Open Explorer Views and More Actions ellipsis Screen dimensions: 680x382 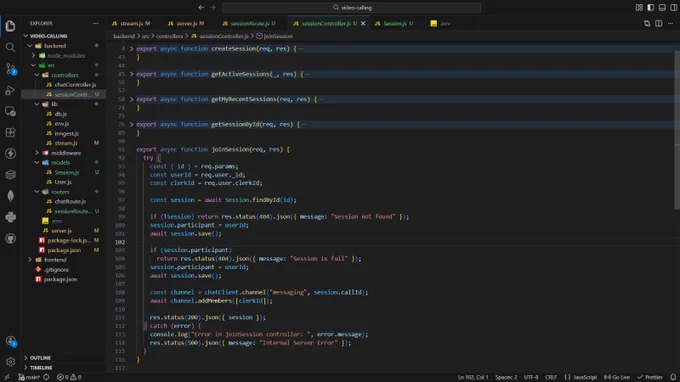tap(95, 23)
